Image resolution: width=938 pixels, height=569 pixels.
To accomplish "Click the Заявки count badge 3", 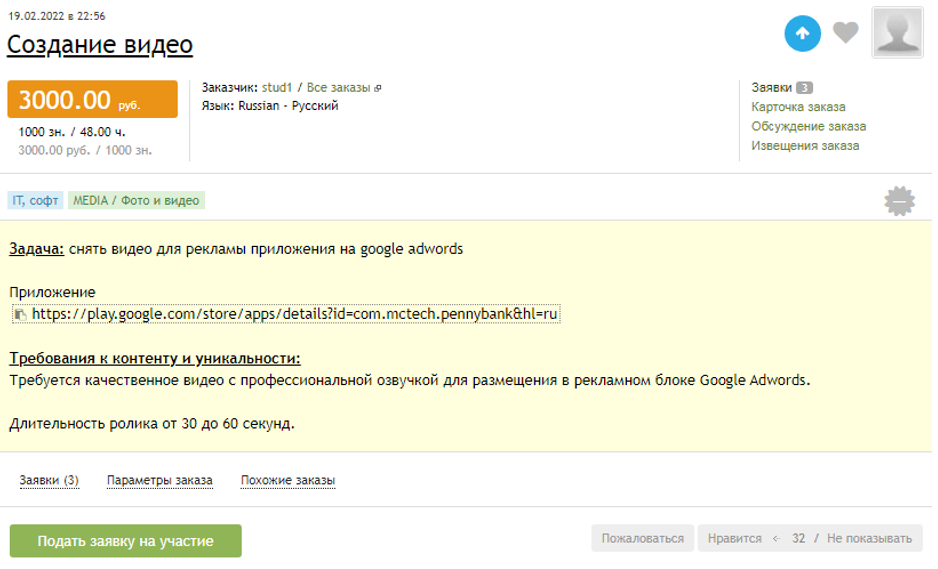I will [x=804, y=88].
